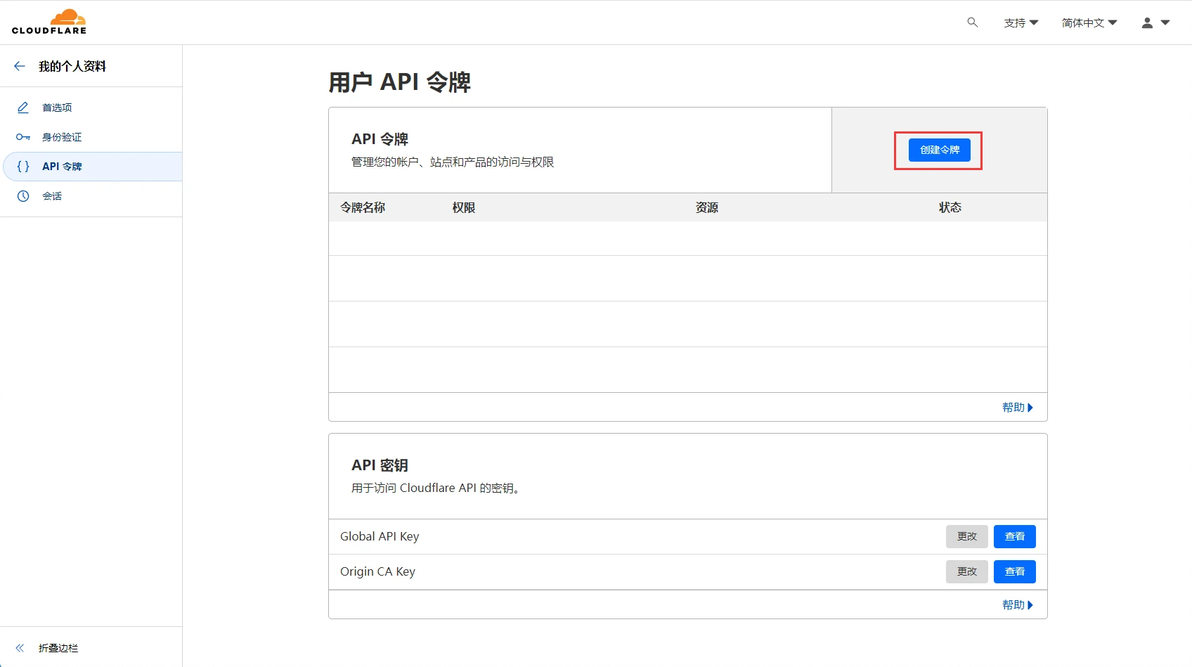This screenshot has width=1192, height=667.
Task: Click the 管理您的帐户、站点和产品的访问与权限 description
Action: 452,162
